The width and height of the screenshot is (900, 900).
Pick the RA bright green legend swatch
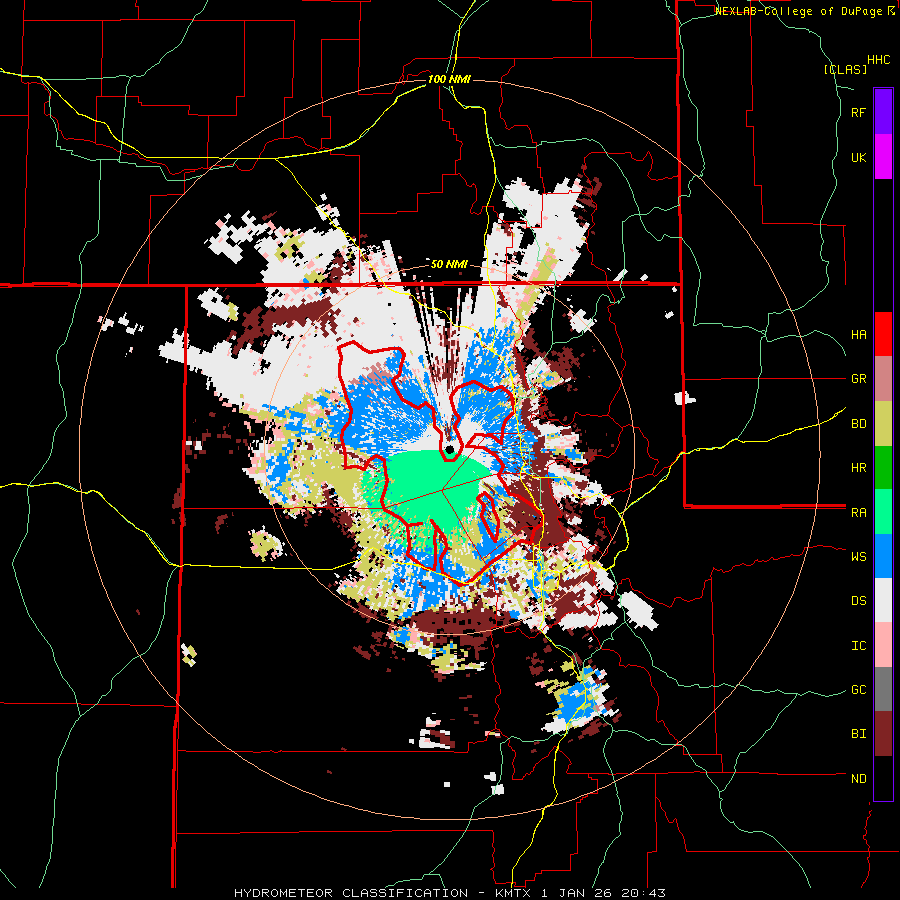pos(883,512)
